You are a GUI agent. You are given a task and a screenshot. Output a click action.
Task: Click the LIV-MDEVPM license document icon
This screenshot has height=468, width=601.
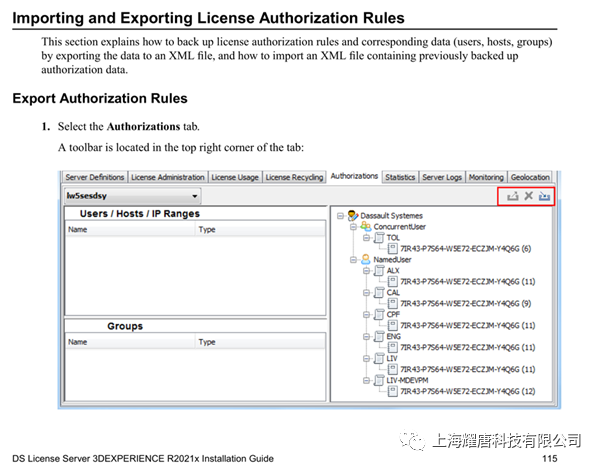[x=379, y=380]
